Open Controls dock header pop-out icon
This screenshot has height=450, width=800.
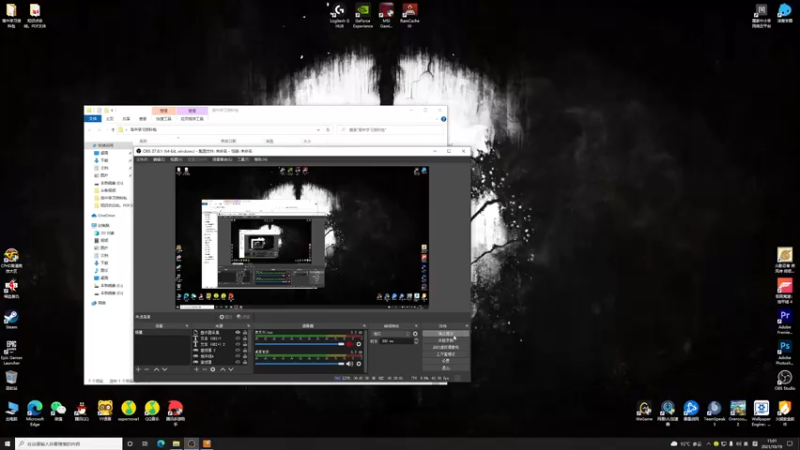click(x=466, y=326)
